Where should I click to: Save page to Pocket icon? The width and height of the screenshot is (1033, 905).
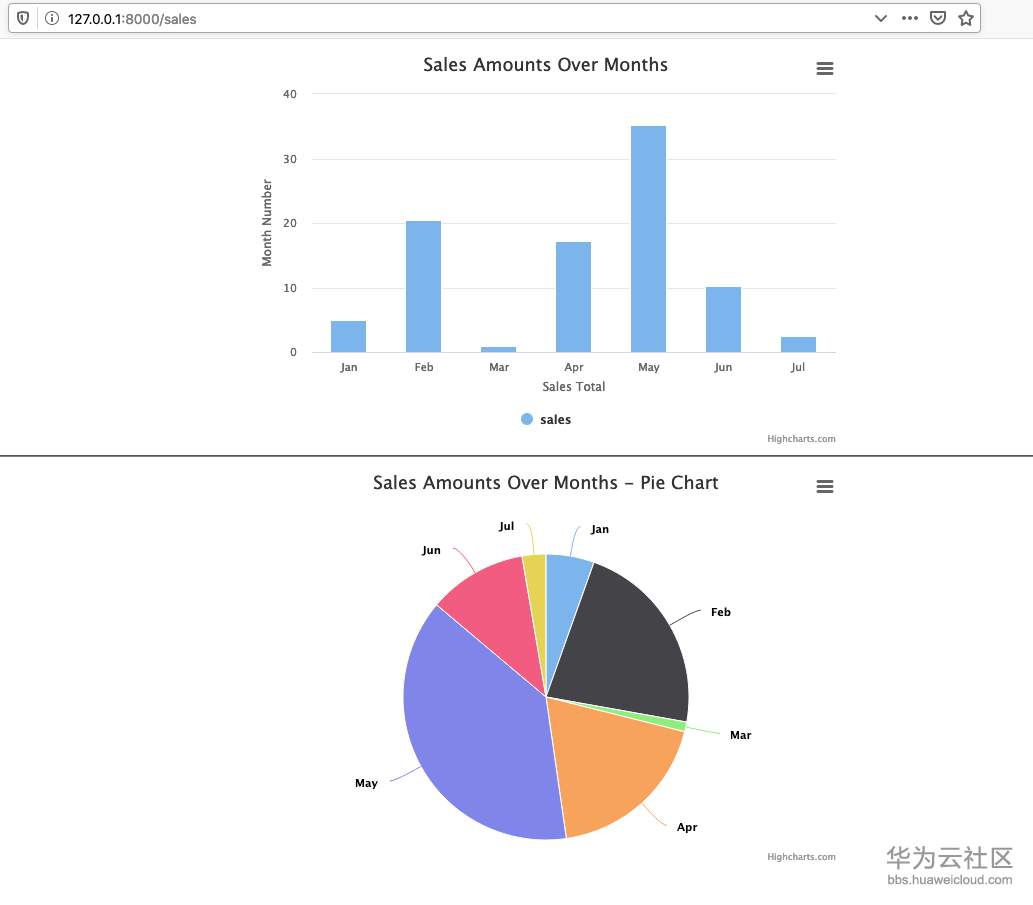click(x=937, y=18)
